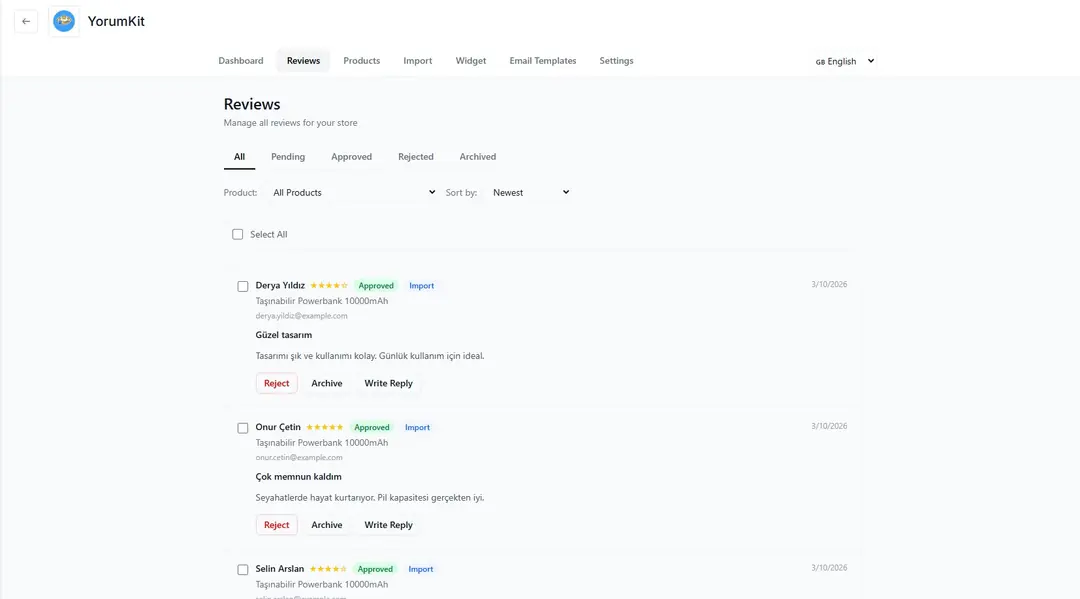Write a reply to Onur Çetin's review
1080x599 pixels.
coord(388,526)
